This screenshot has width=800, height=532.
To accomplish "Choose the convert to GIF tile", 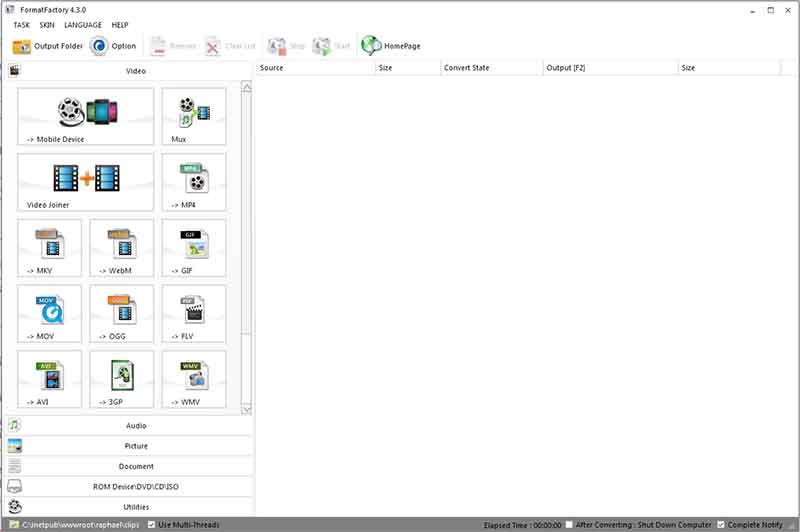I will point(194,248).
